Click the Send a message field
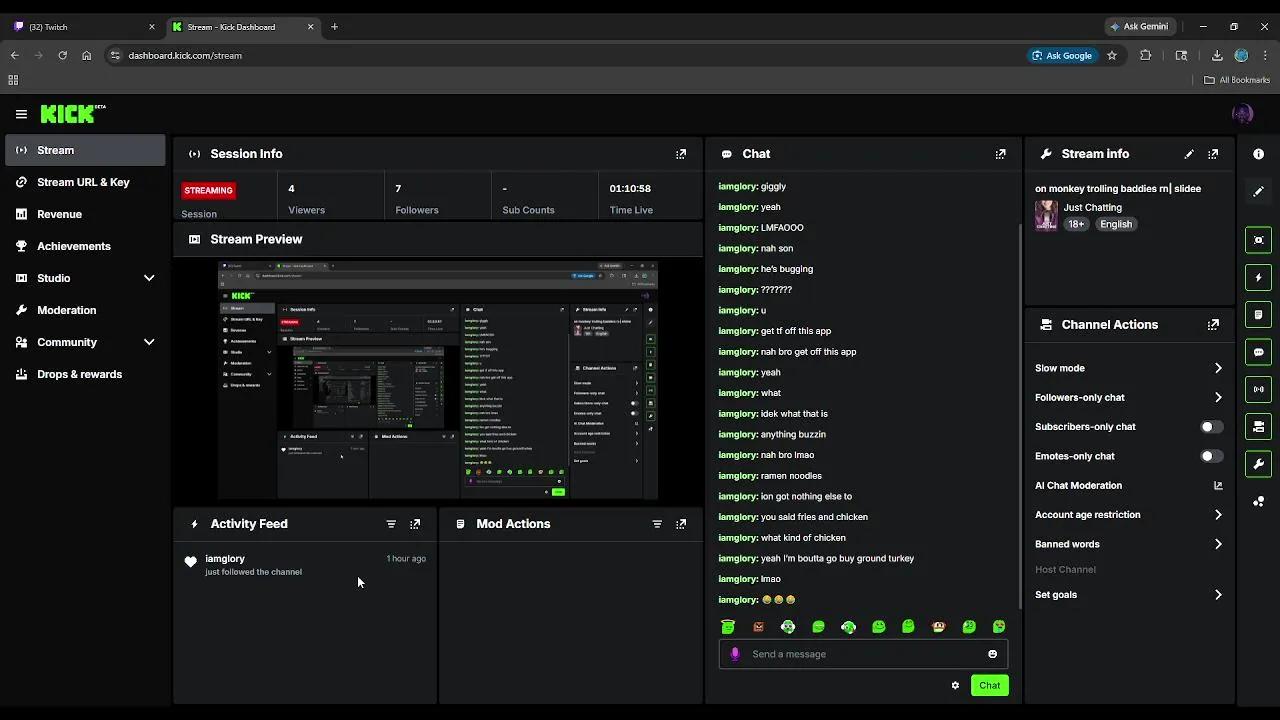 863,654
